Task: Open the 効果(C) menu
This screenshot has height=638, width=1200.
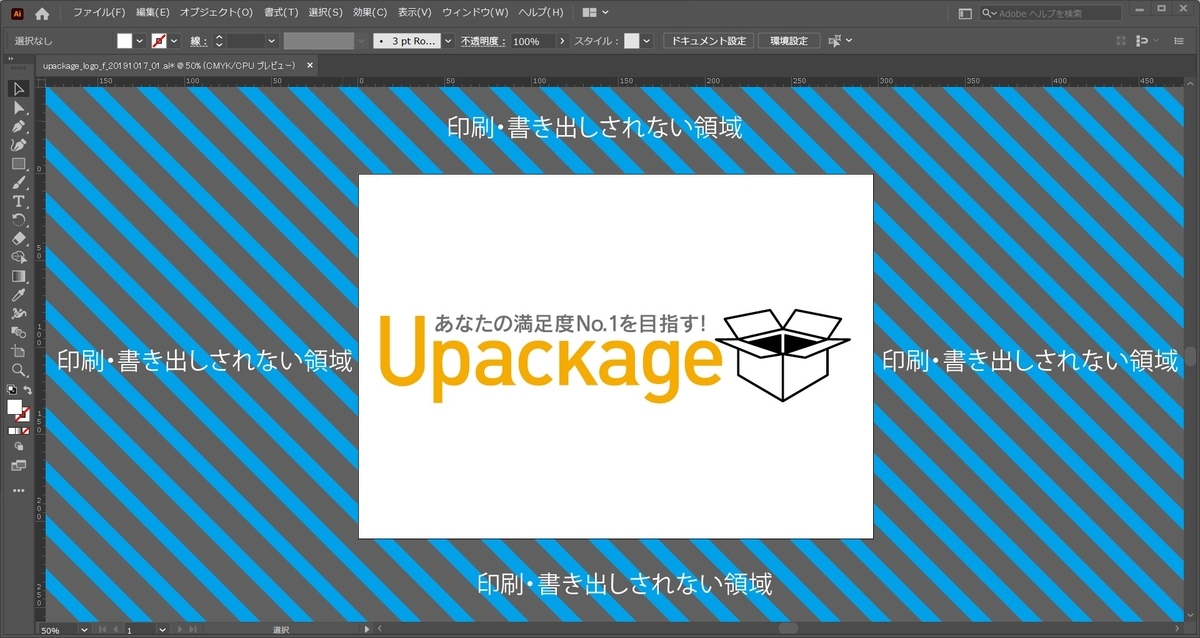Action: coord(370,13)
